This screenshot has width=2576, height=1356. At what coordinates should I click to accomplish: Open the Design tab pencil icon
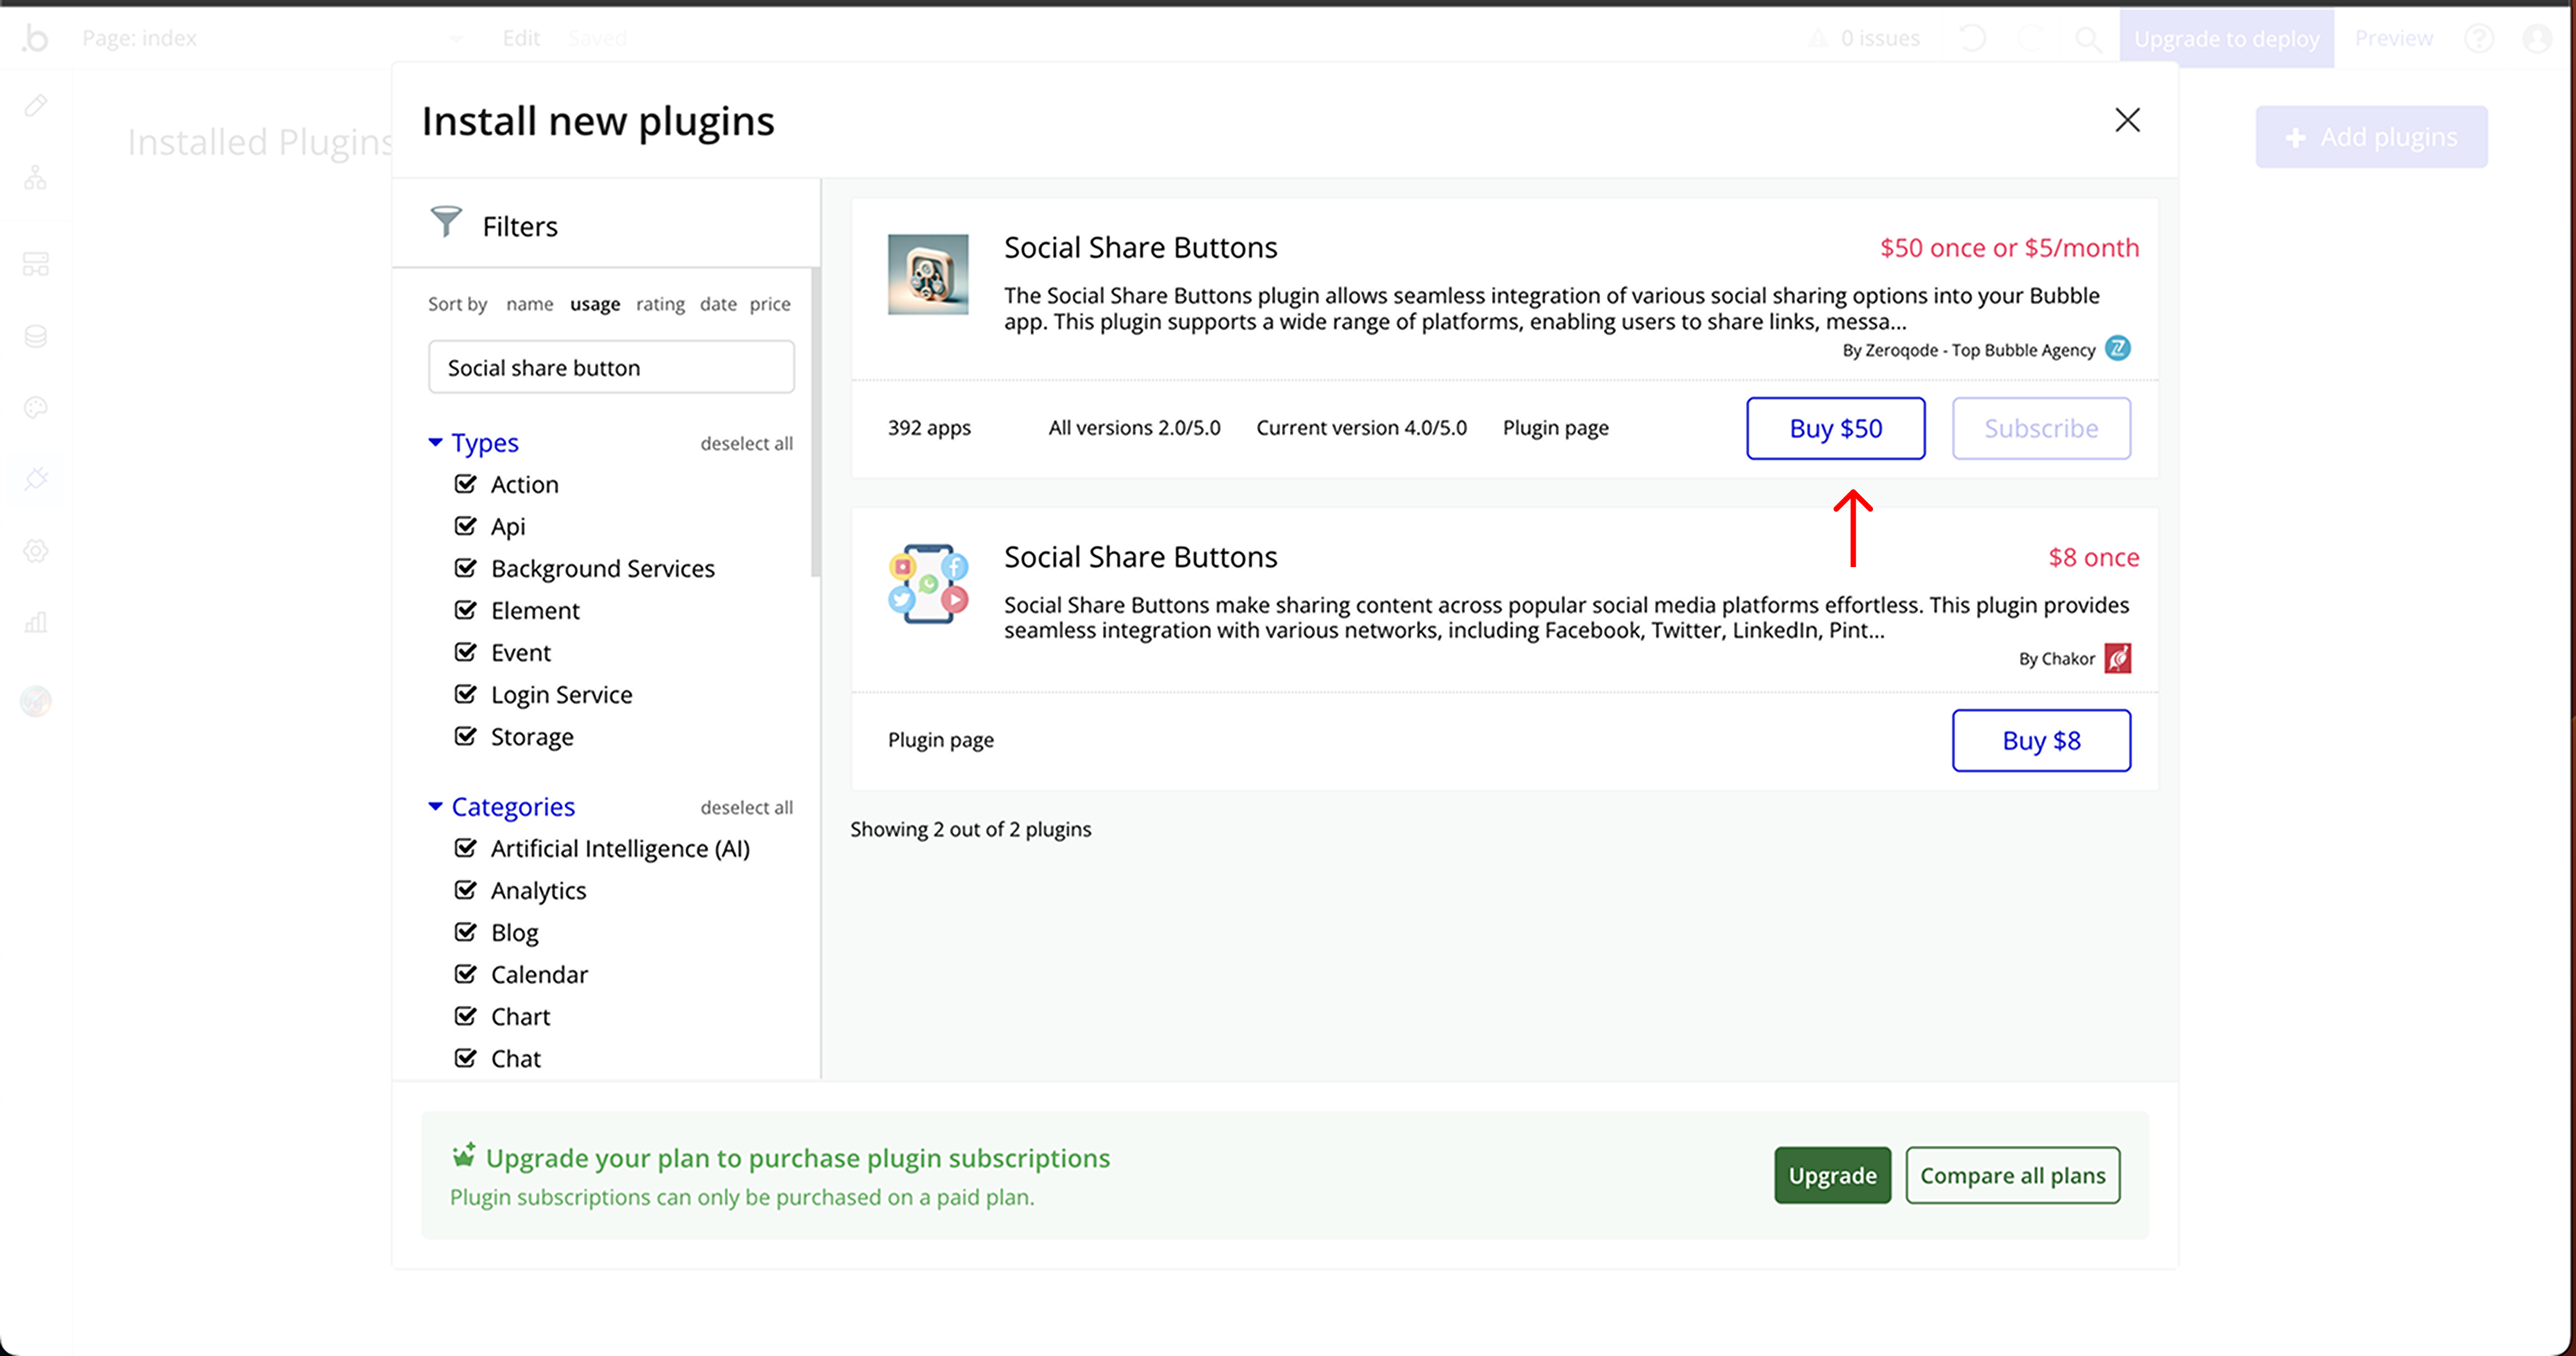pos(36,105)
